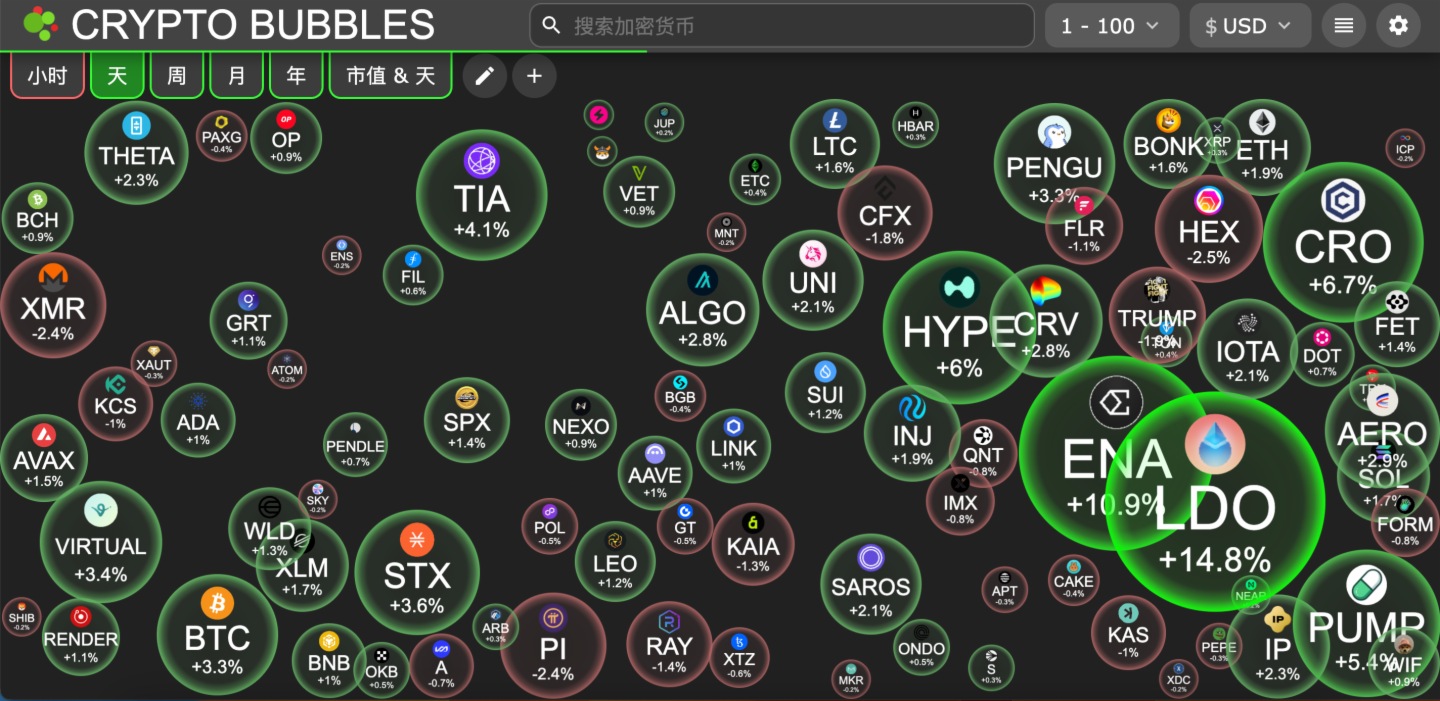Toggle the 周 (week) timeframe
Viewport: 1440px width, 701px height.
[177, 76]
